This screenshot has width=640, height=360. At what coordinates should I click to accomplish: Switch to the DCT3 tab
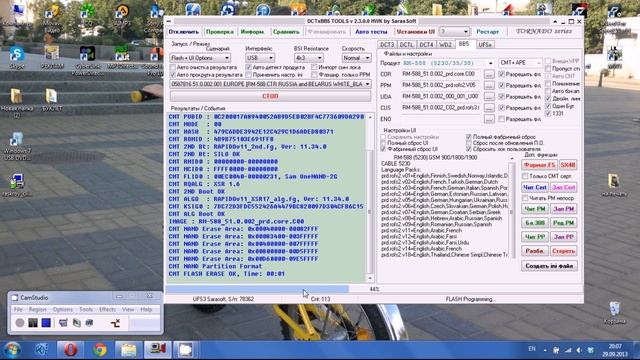tap(387, 44)
